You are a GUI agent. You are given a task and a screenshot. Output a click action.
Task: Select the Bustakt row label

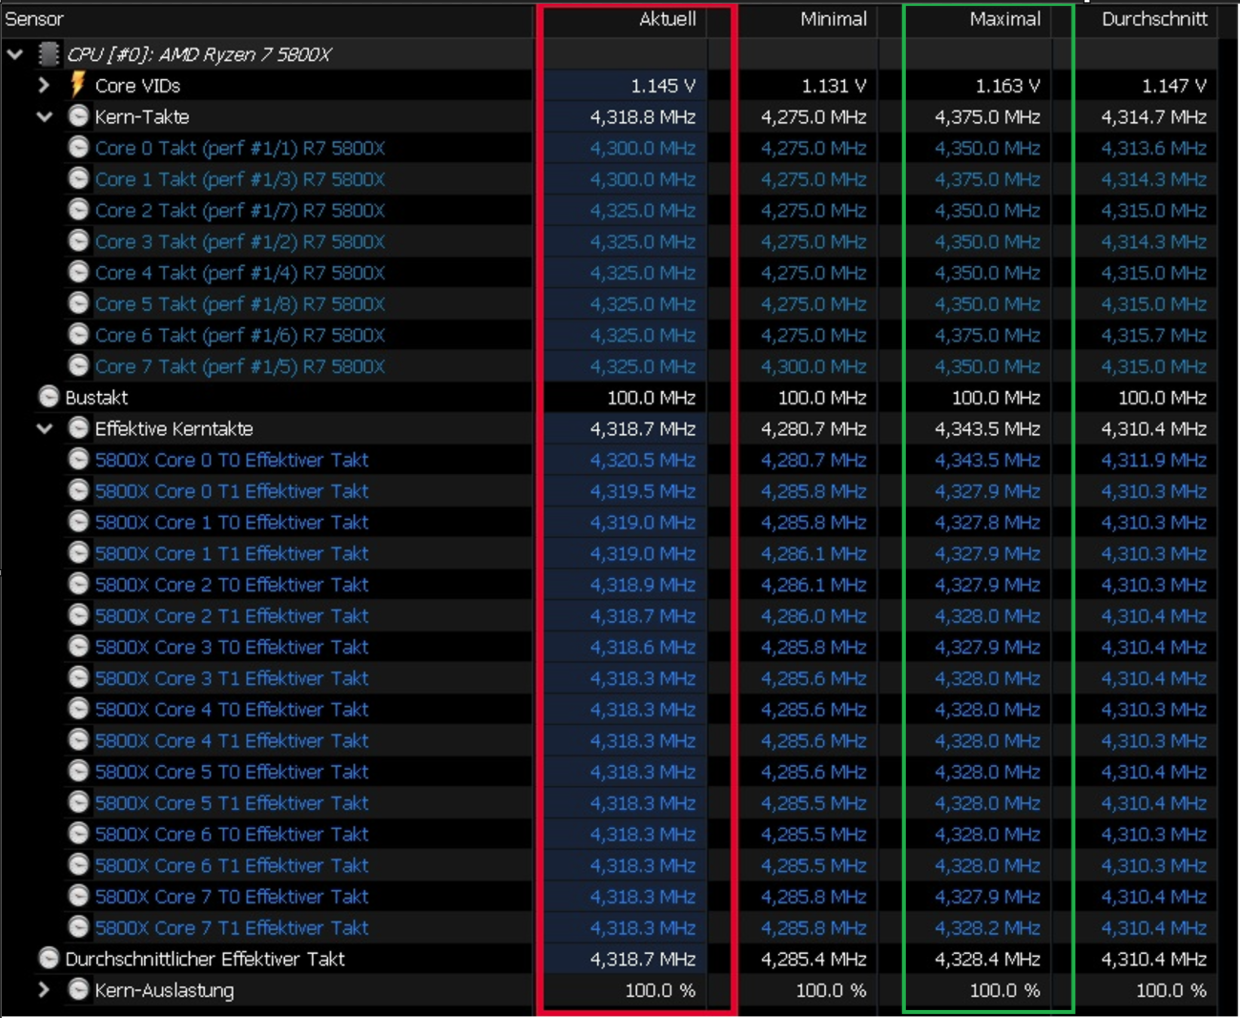pos(97,397)
